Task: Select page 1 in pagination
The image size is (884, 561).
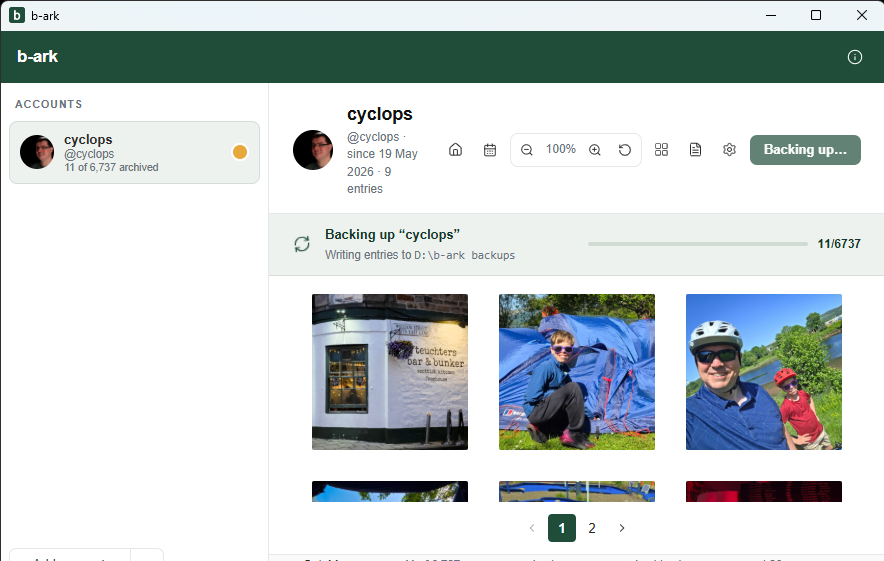Action: point(562,528)
